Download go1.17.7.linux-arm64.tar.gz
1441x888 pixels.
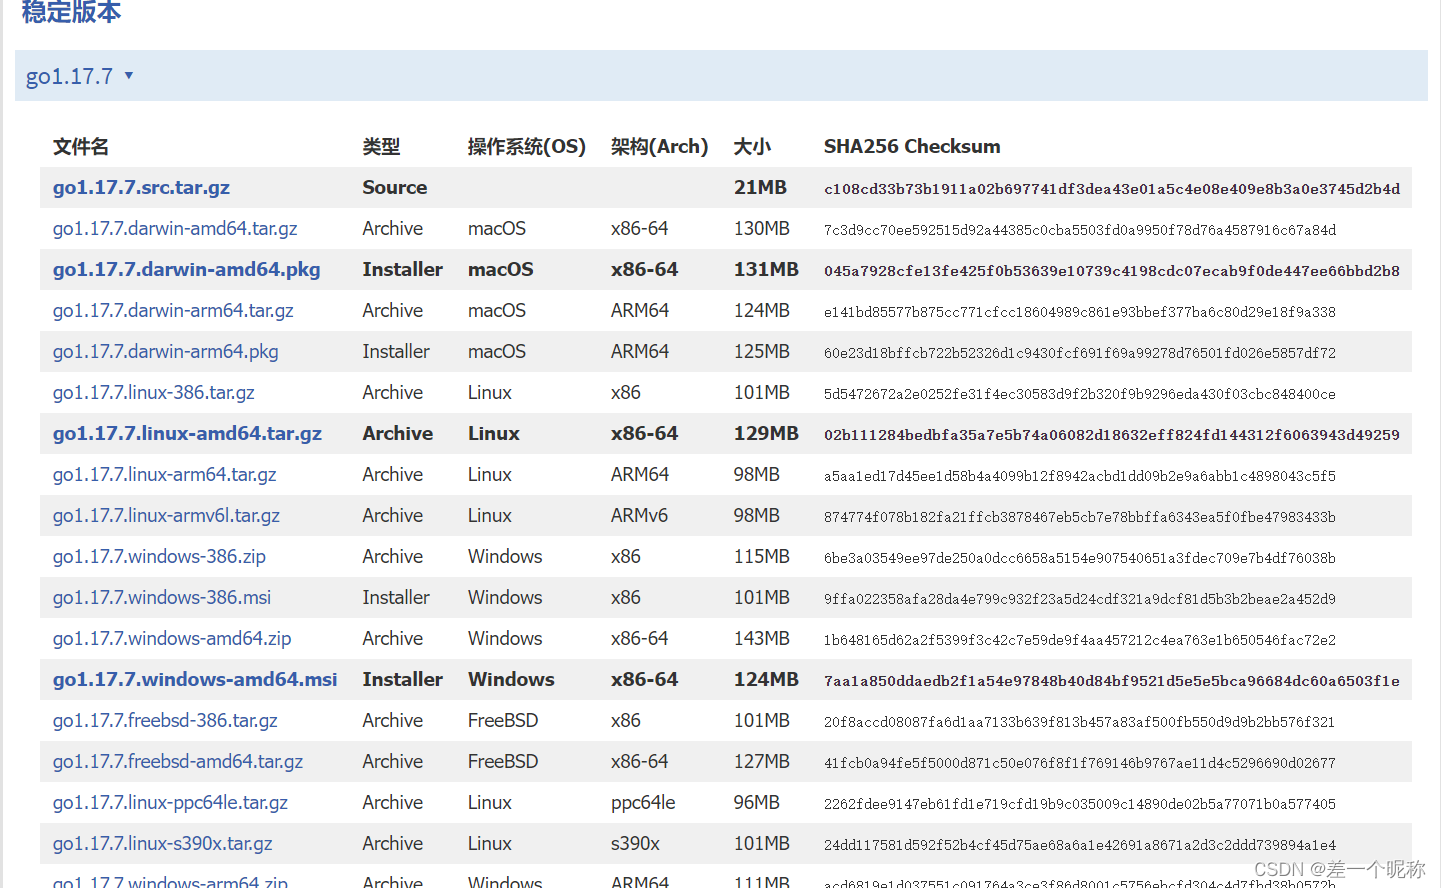tap(164, 475)
